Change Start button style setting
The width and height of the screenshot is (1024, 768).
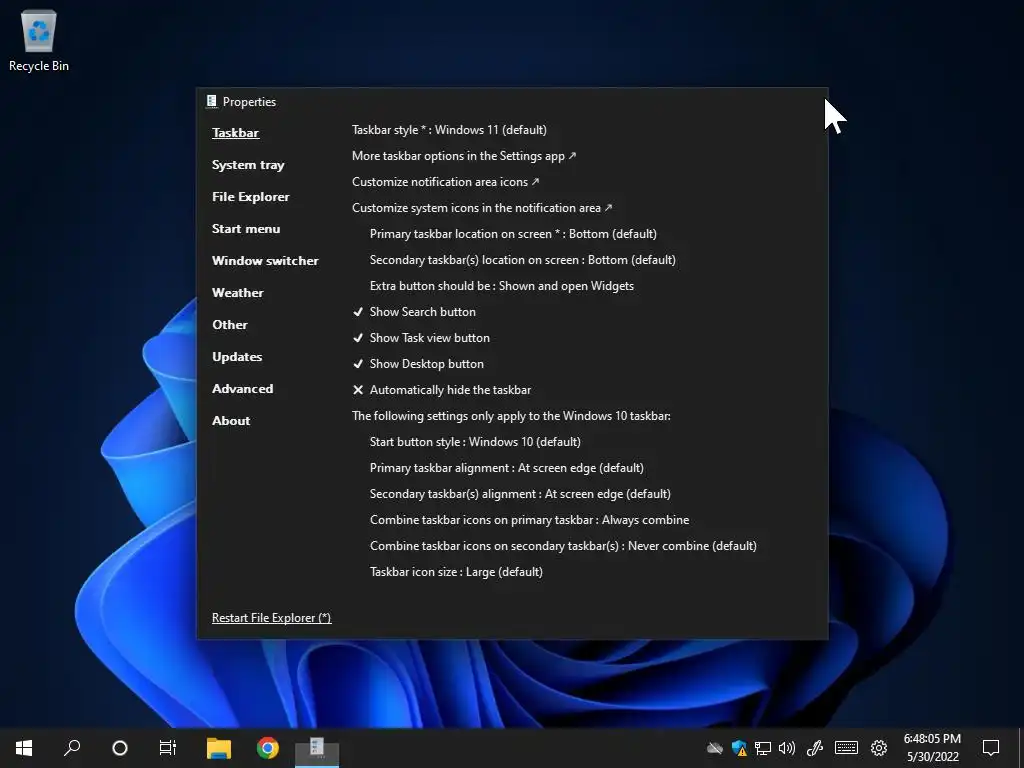[475, 442]
